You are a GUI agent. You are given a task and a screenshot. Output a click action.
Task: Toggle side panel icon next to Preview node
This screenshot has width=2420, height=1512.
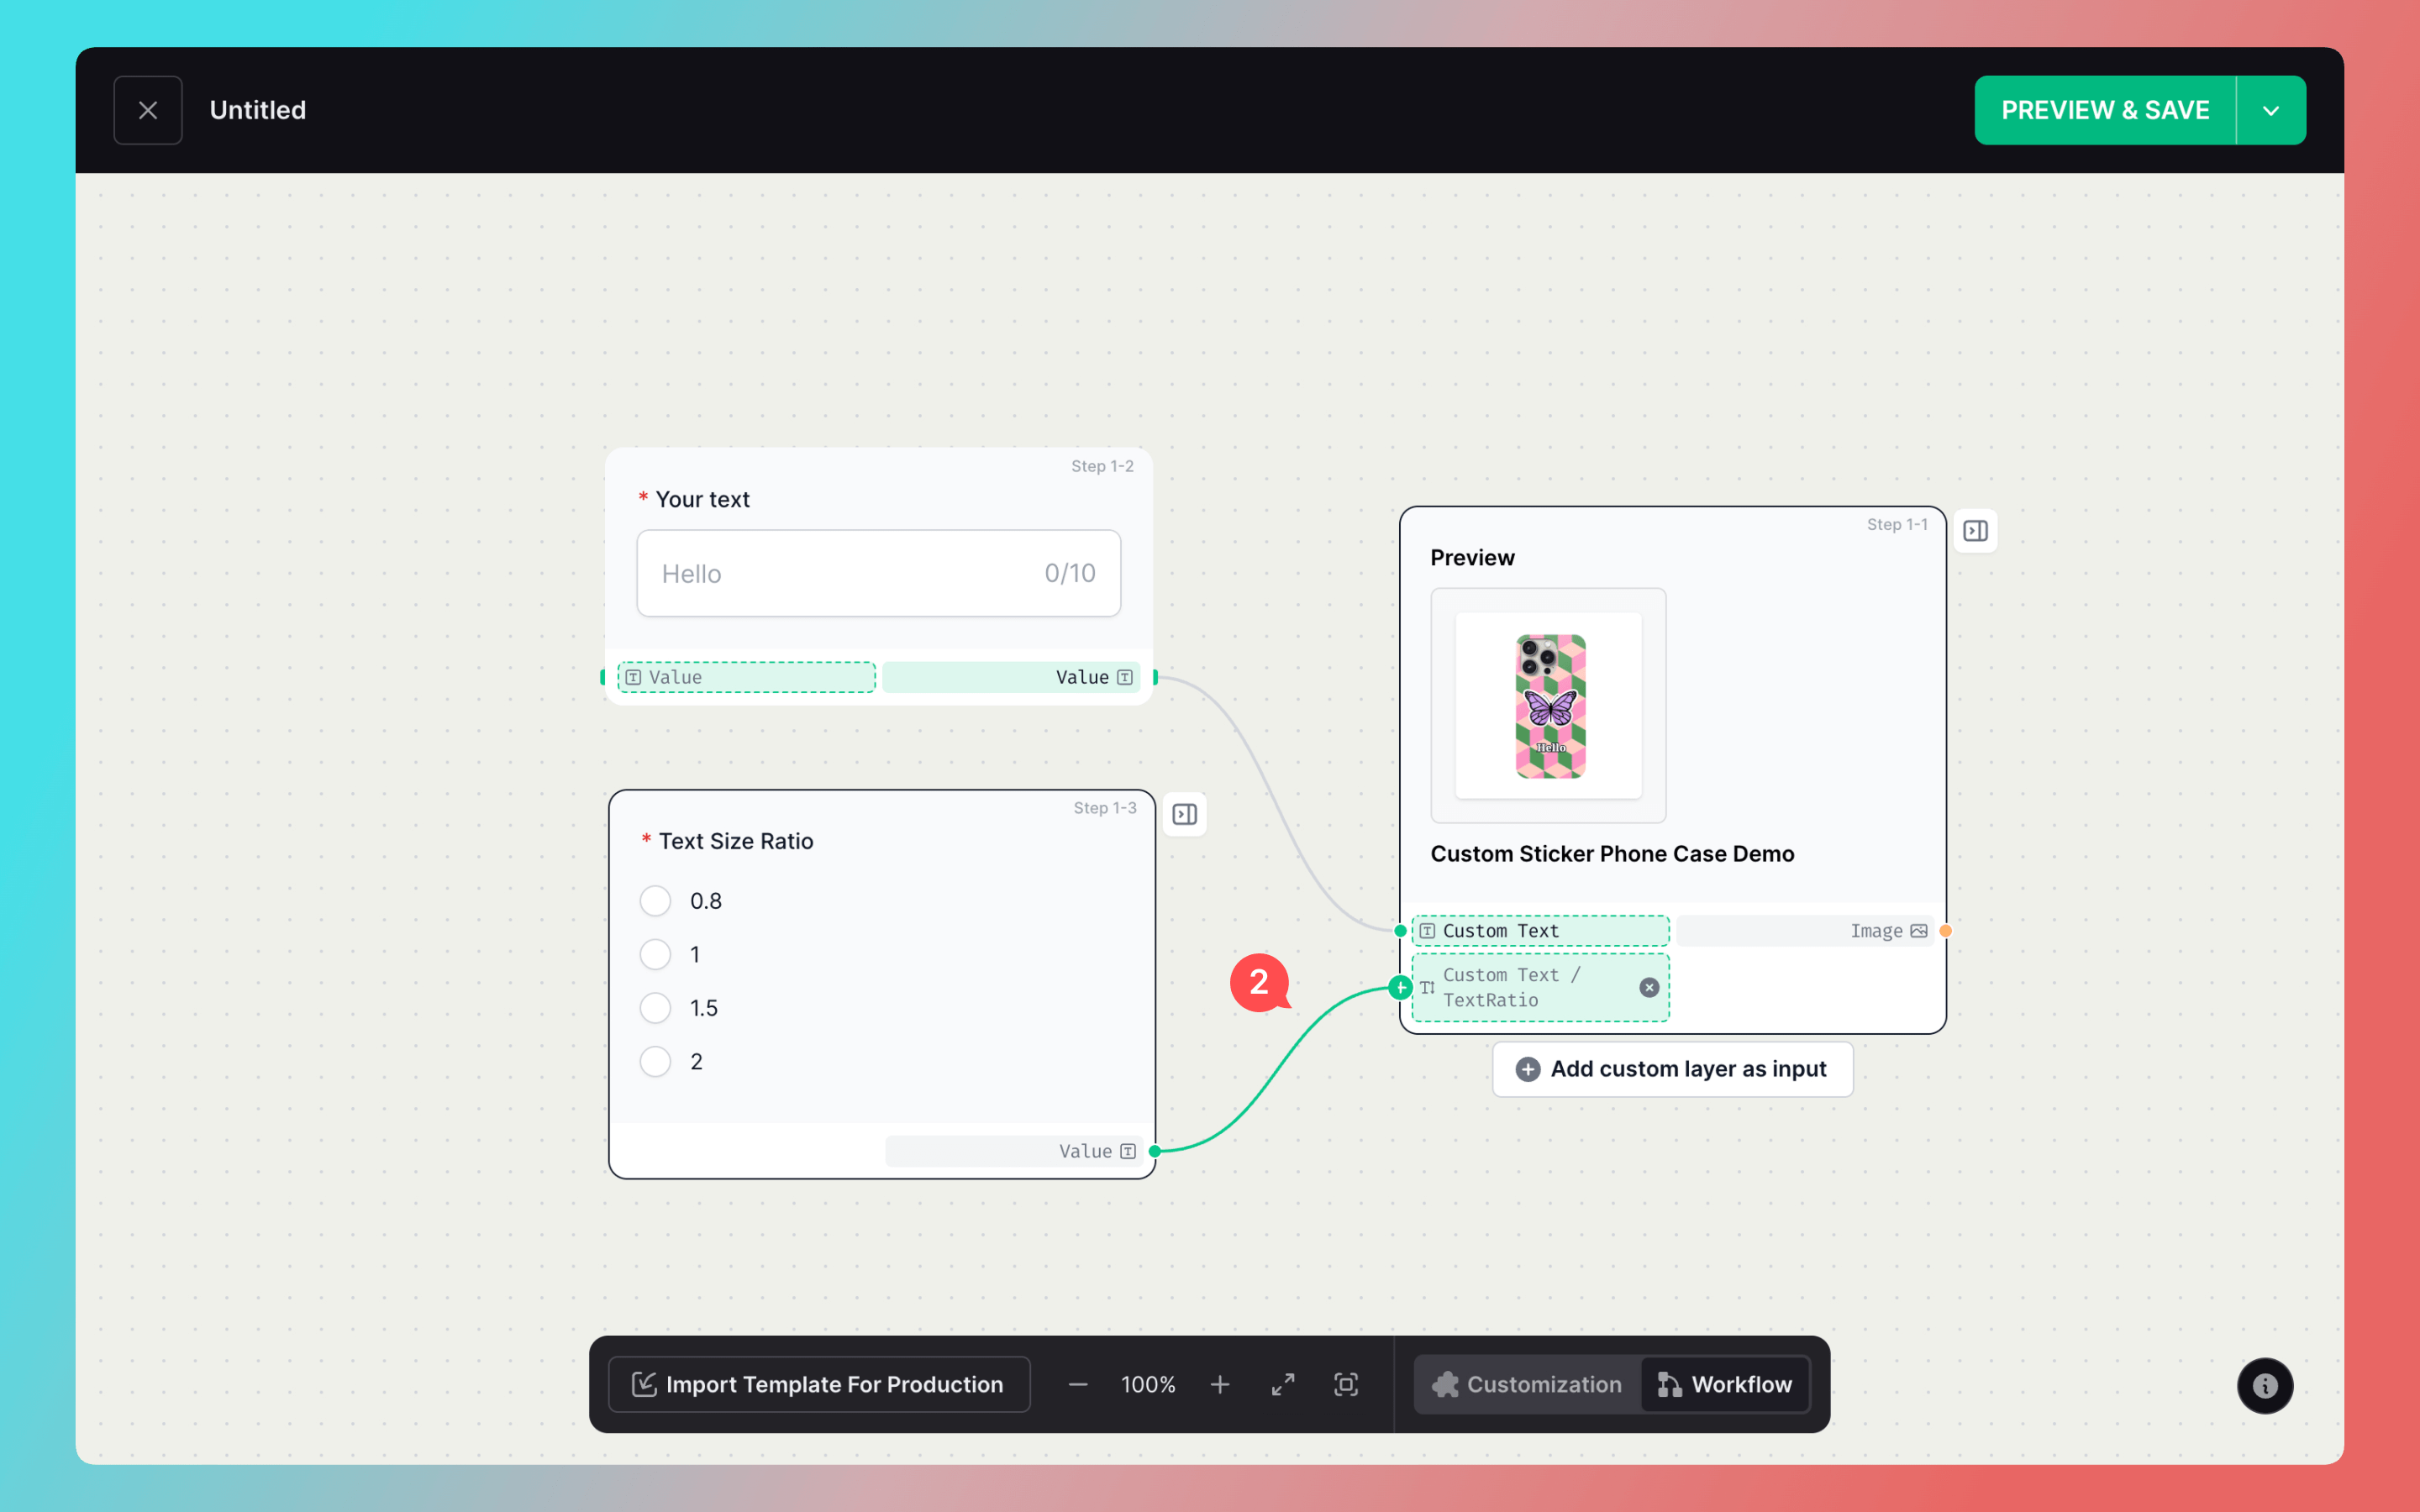[1975, 531]
